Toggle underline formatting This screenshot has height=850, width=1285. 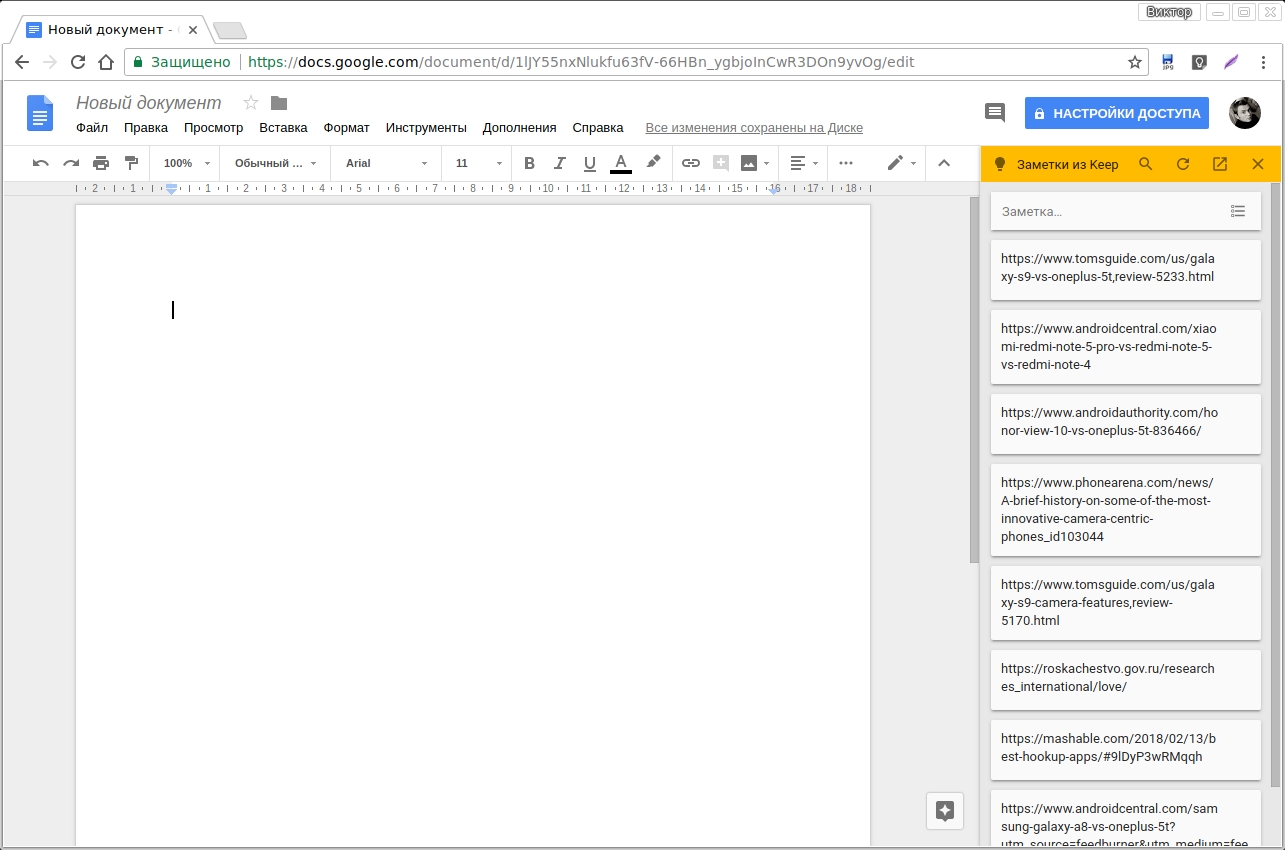tap(590, 163)
